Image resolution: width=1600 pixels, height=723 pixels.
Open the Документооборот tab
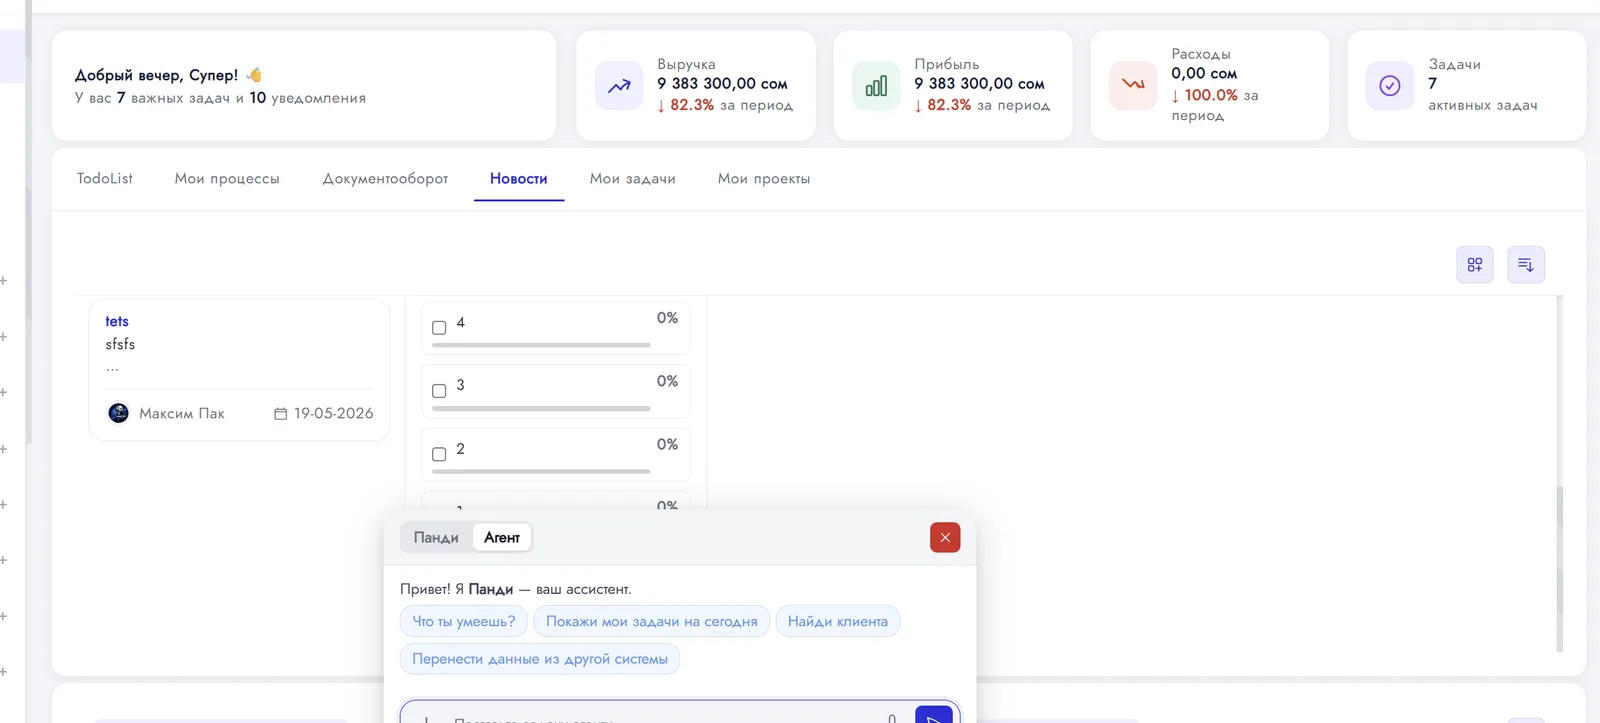pyautogui.click(x=385, y=178)
